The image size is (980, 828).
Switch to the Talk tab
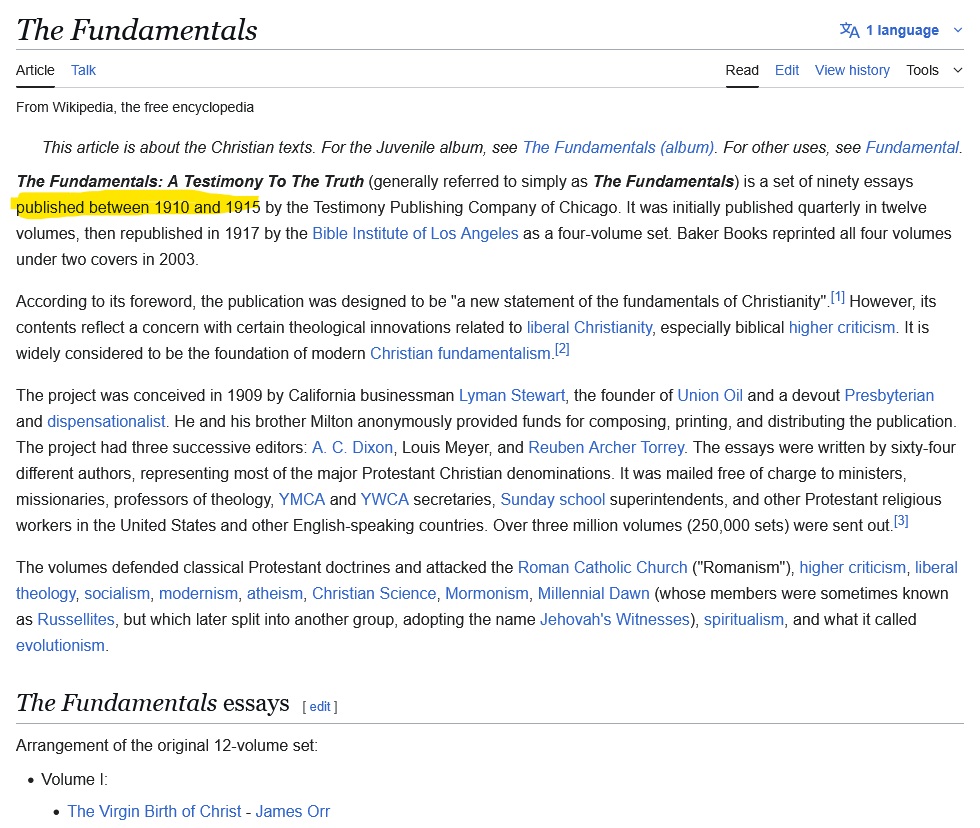[83, 70]
